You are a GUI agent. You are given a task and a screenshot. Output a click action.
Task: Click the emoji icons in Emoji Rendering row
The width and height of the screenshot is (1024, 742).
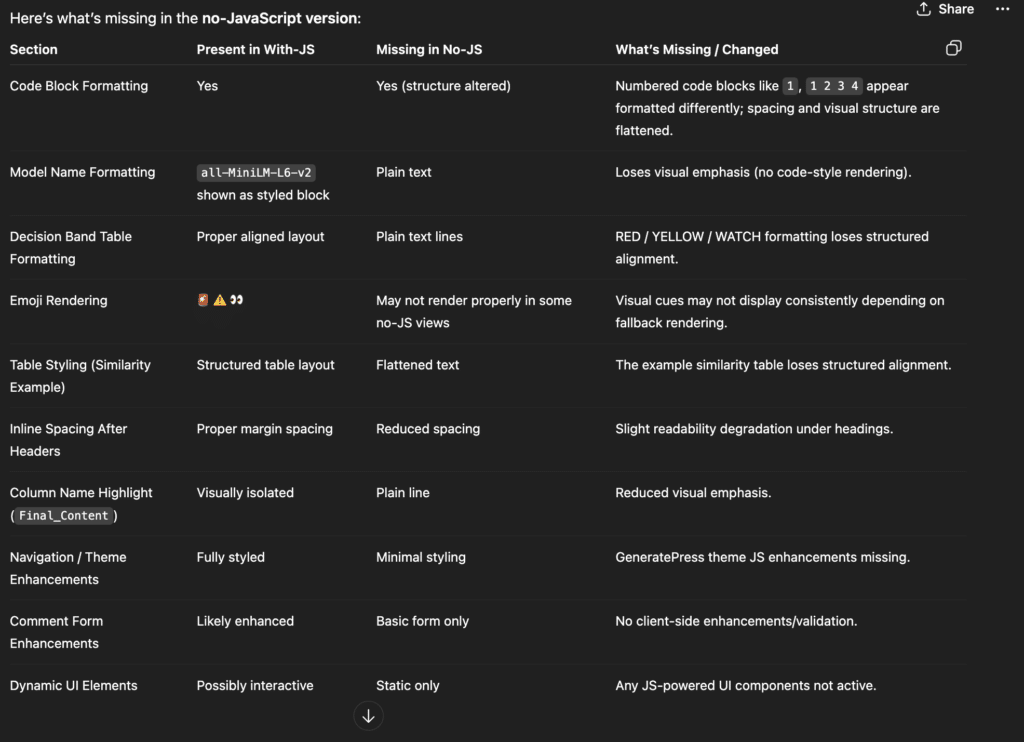click(220, 300)
